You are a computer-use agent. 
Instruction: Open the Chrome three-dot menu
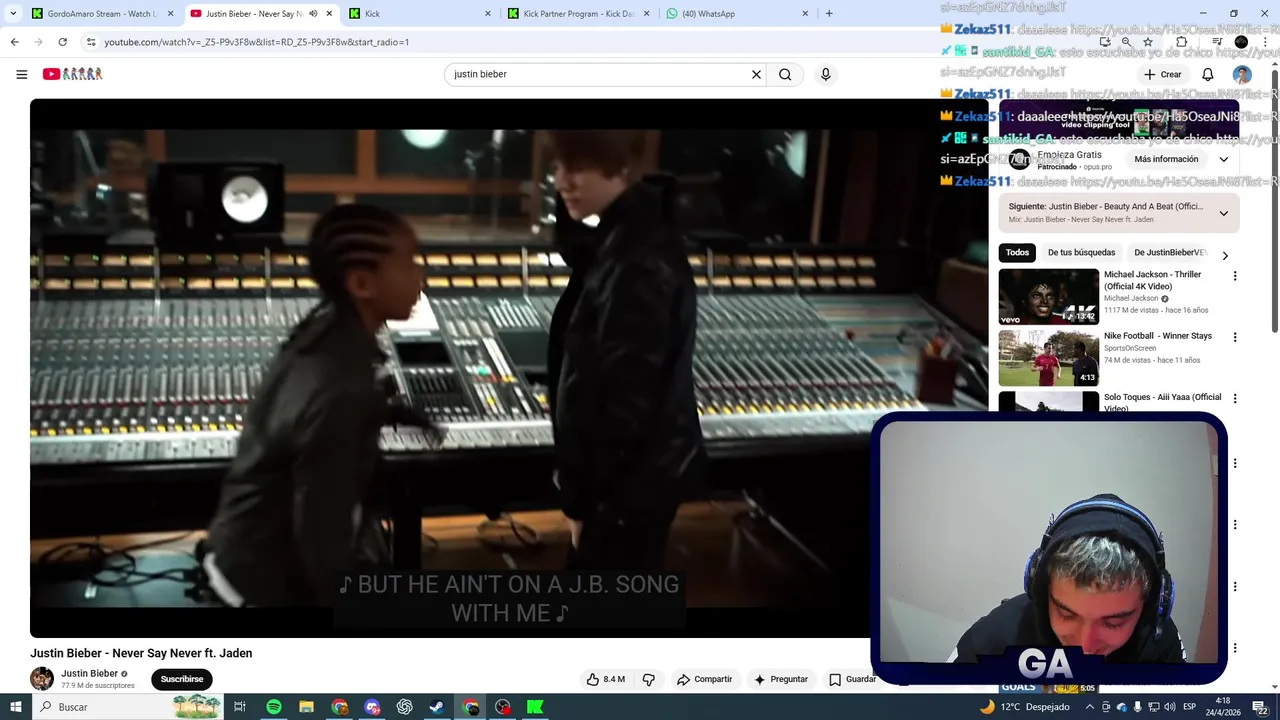(x=1266, y=42)
